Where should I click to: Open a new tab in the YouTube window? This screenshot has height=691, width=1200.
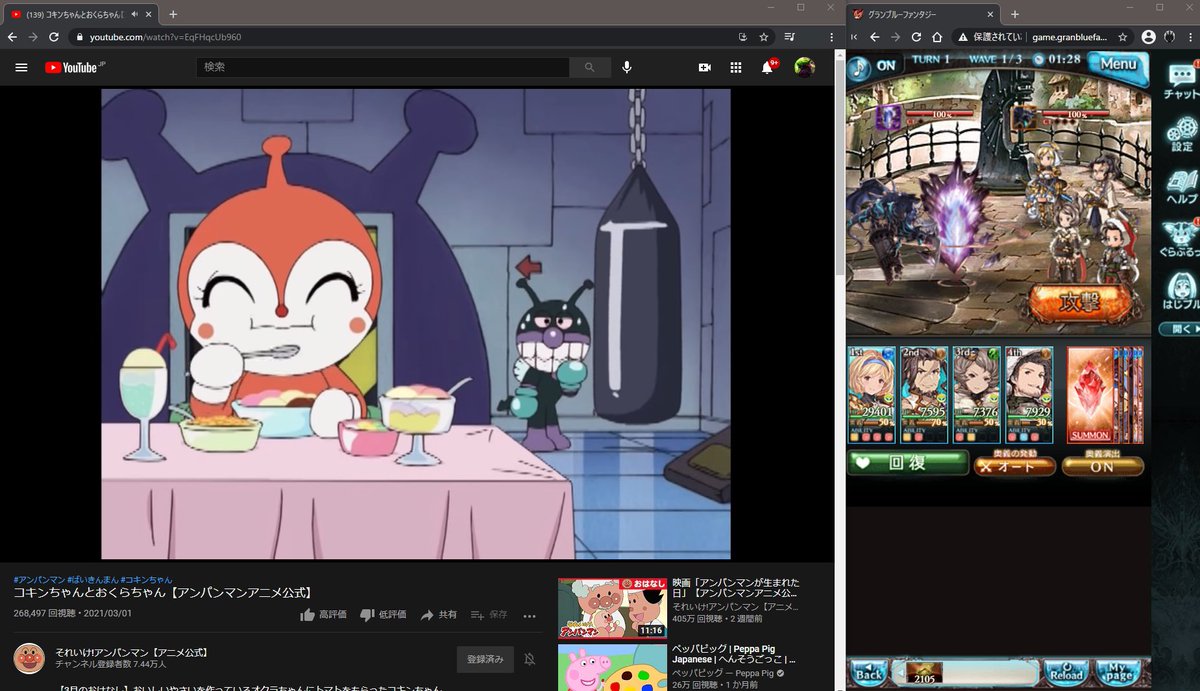pos(173,14)
